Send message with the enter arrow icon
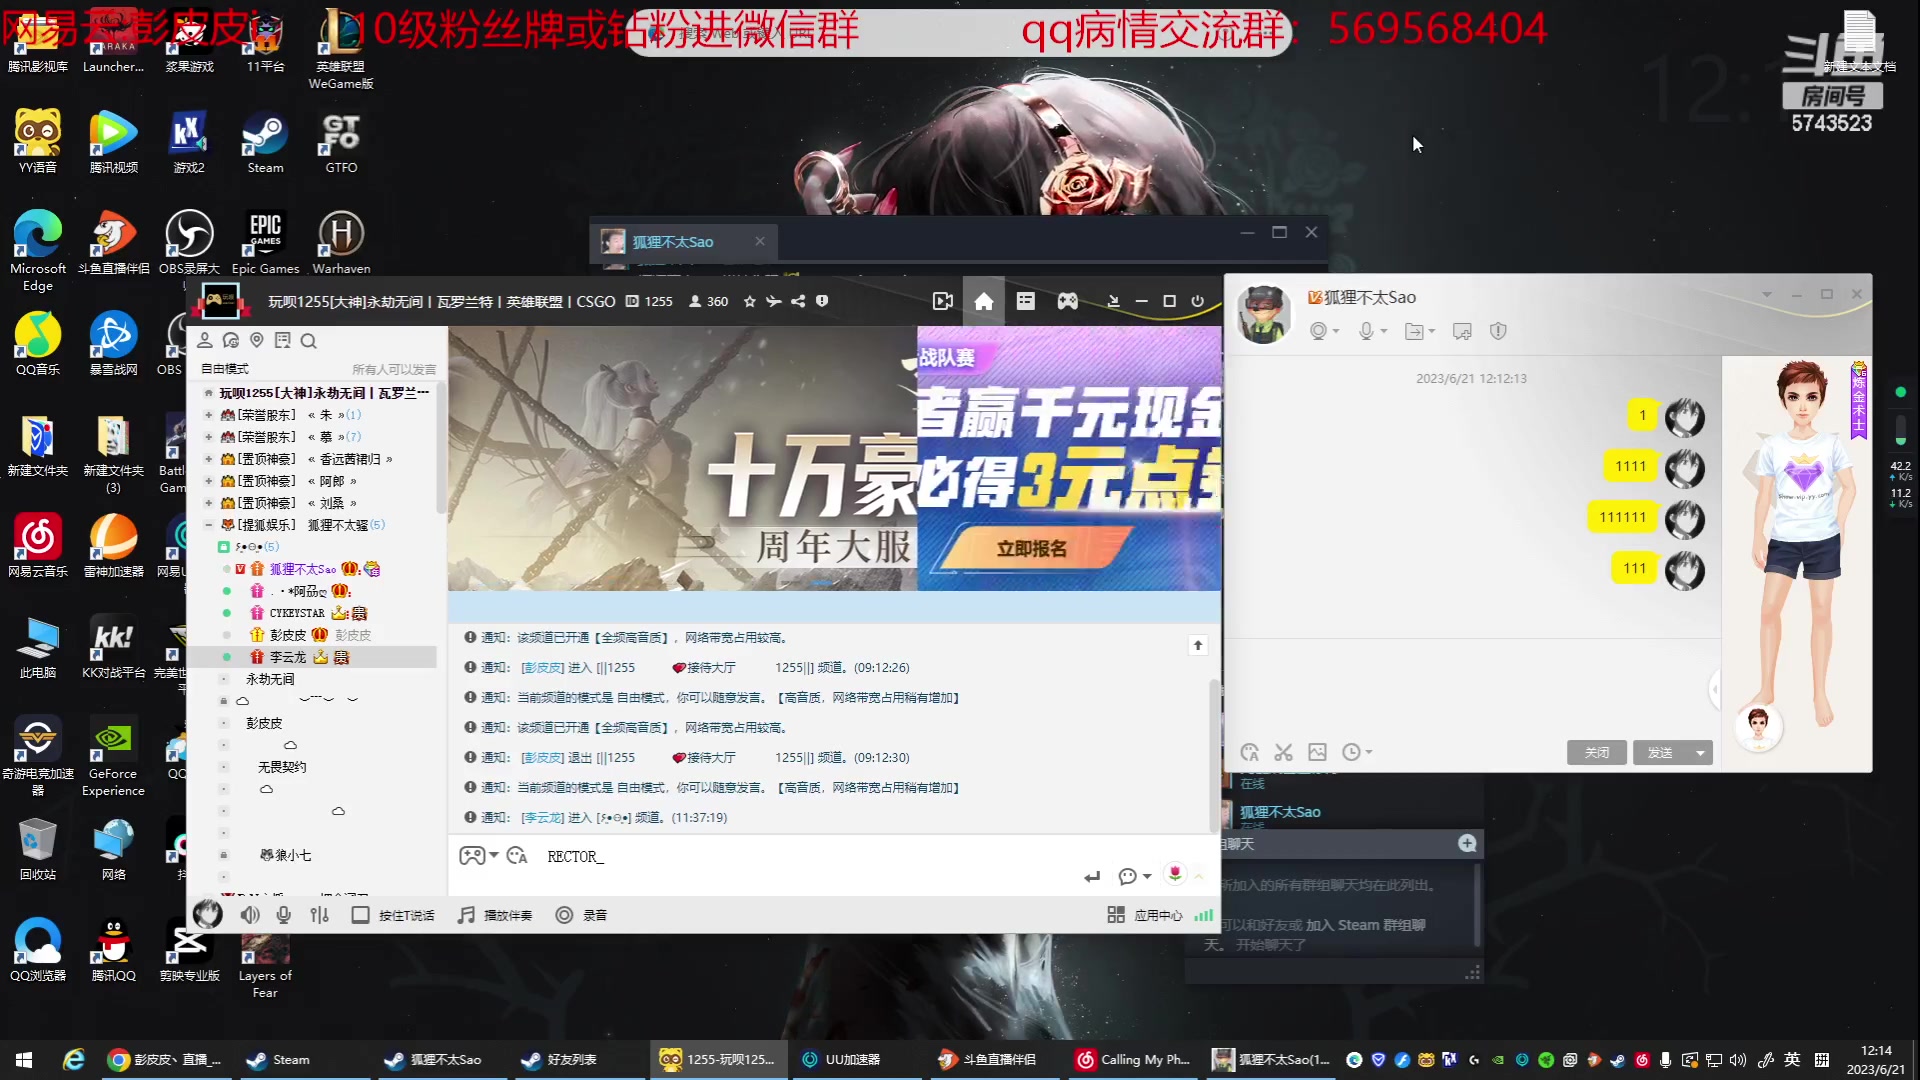This screenshot has width=1920, height=1080. click(1091, 877)
